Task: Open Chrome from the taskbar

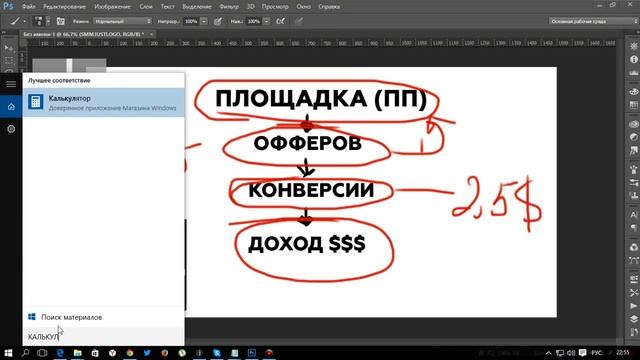Action: point(130,353)
